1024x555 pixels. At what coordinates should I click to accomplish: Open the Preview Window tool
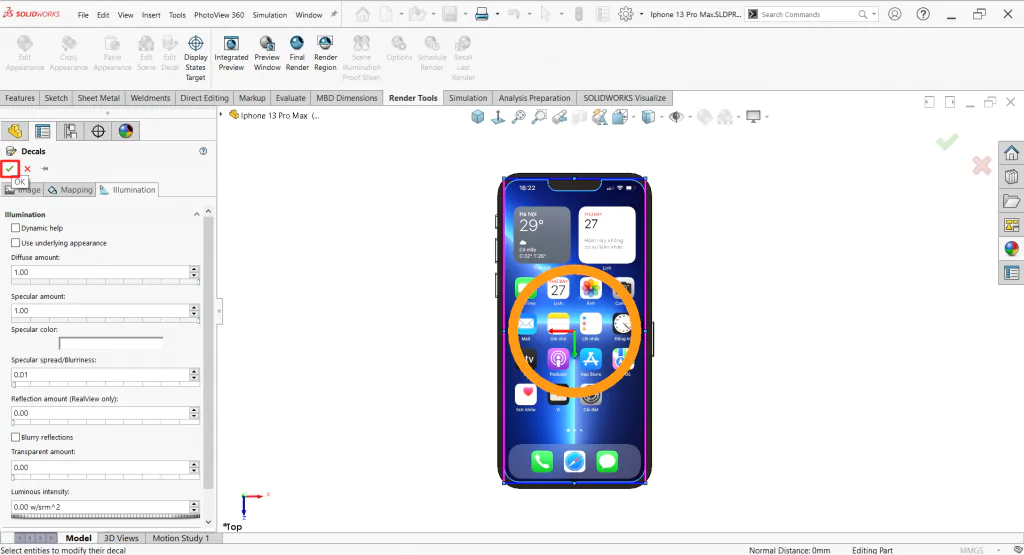point(266,54)
